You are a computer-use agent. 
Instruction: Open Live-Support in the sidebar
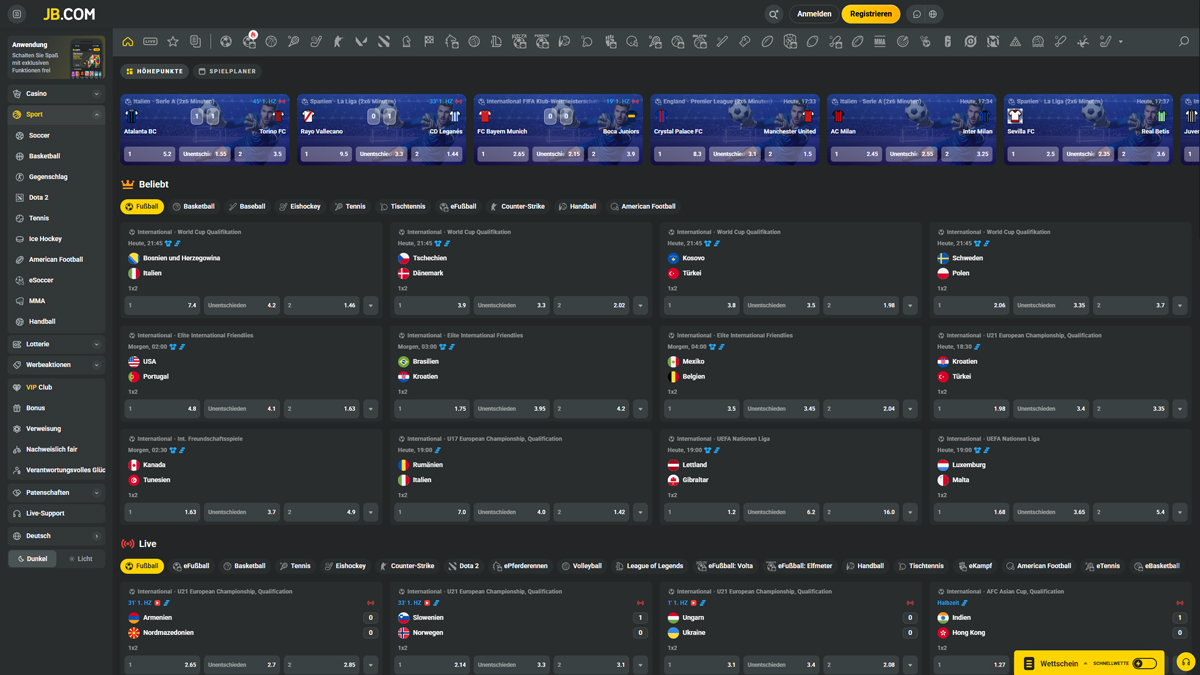[55, 514]
